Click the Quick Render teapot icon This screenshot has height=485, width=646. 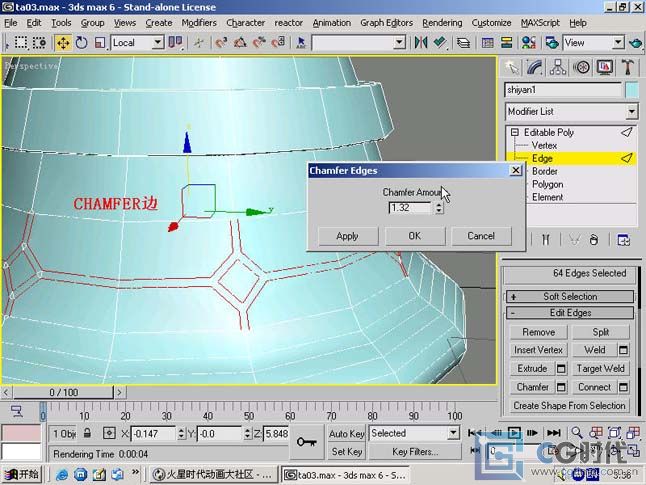click(x=636, y=43)
